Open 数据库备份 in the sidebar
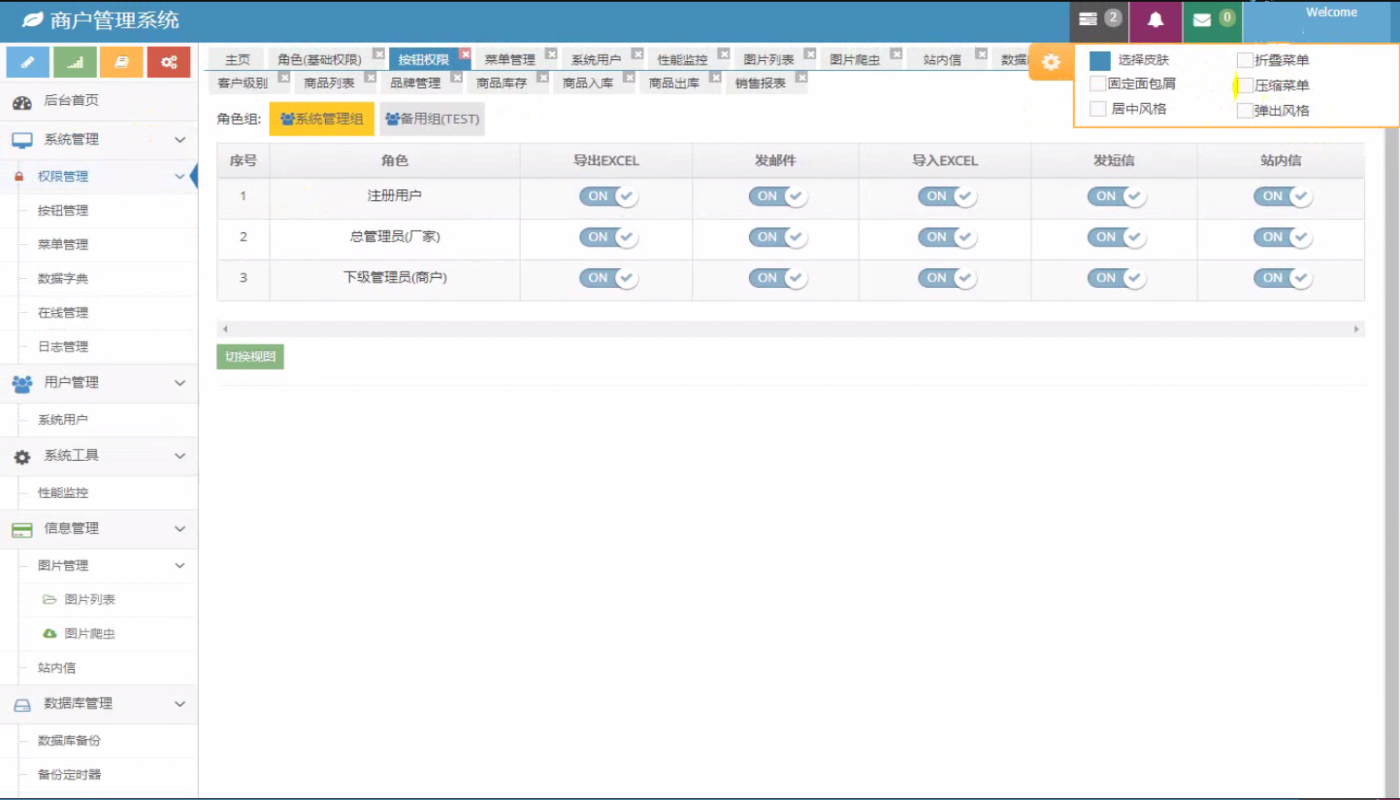Screen dimensions: 1400x800 click(x=69, y=741)
